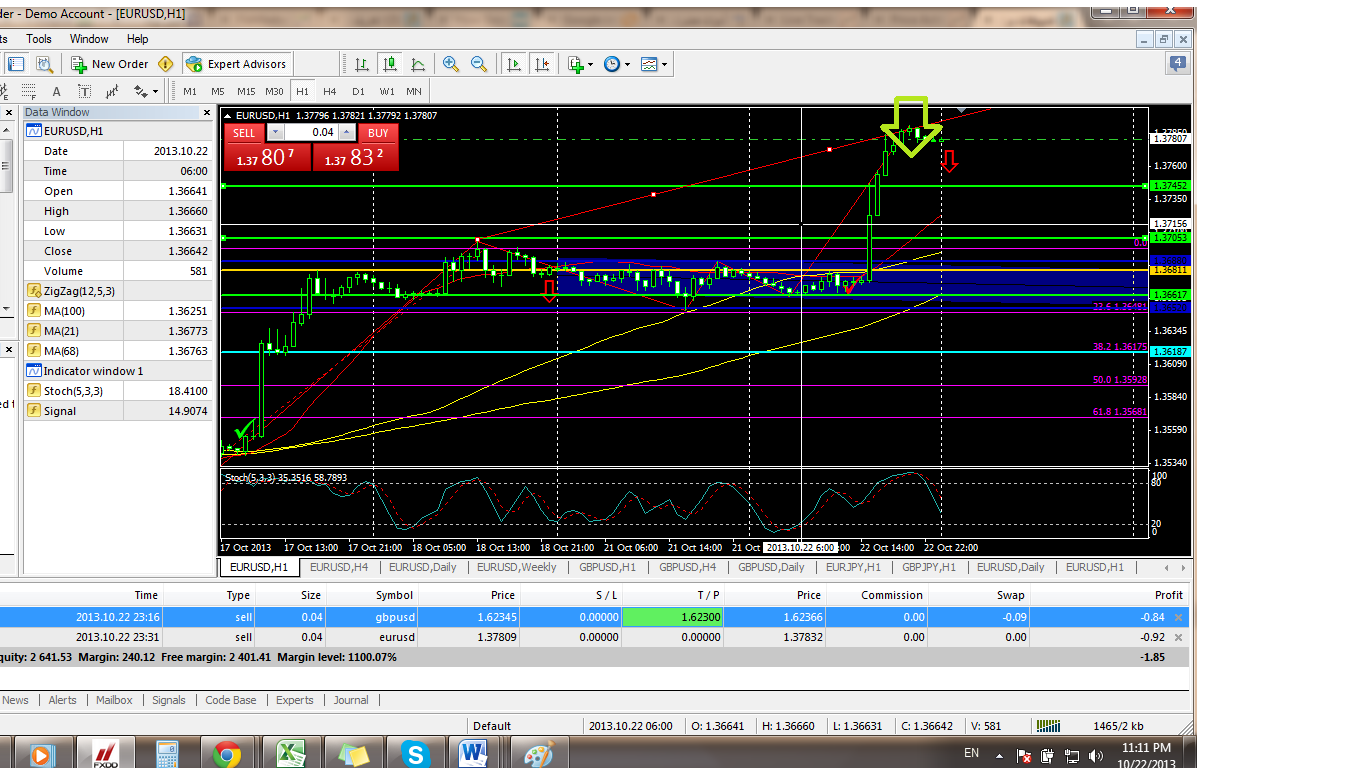Image resolution: width=1366 pixels, height=768 pixels.
Task: Open Skype from the taskbar
Action: pyautogui.click(x=414, y=753)
